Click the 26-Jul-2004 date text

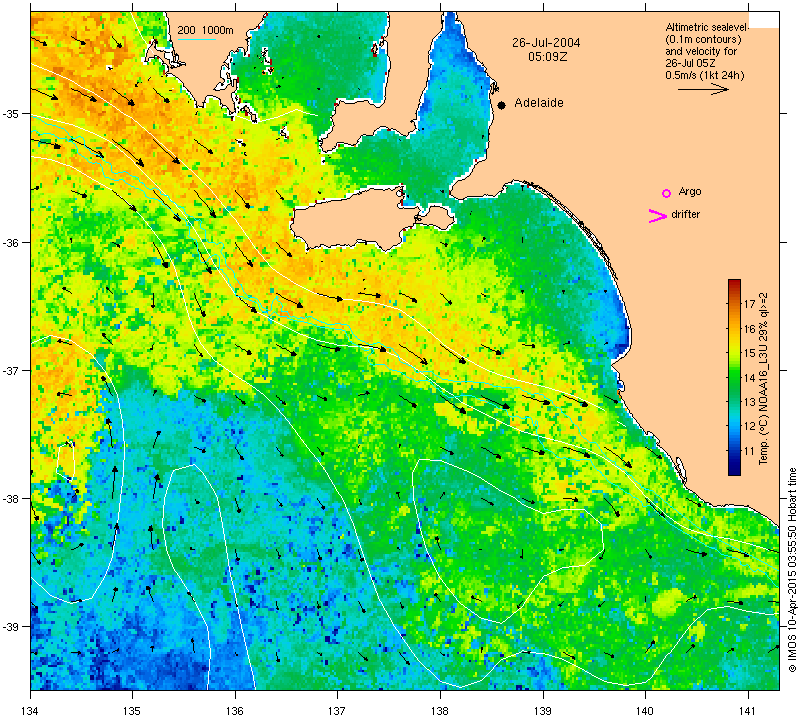546,43
